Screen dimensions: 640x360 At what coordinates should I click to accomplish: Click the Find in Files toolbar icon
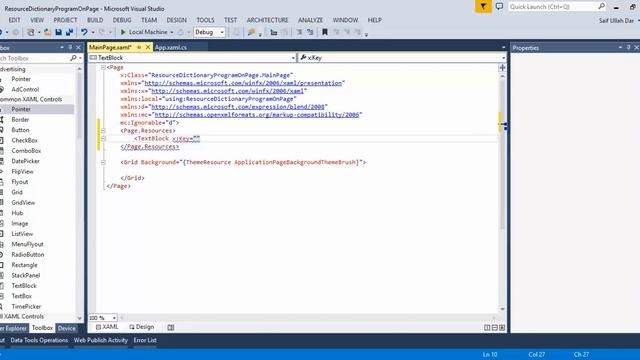coord(251,32)
